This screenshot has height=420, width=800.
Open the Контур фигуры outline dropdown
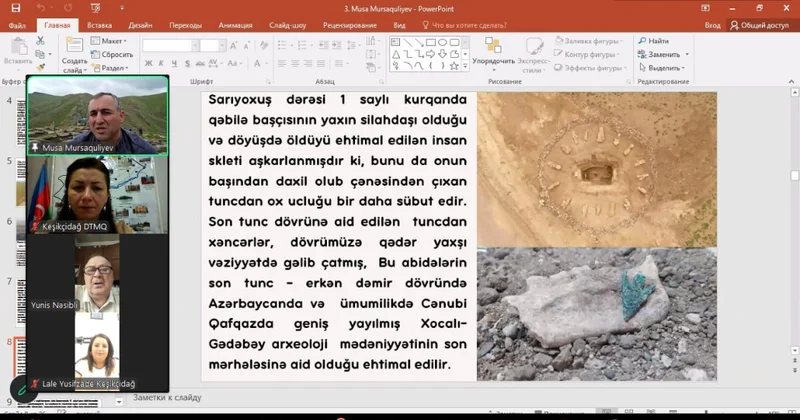coord(587,54)
